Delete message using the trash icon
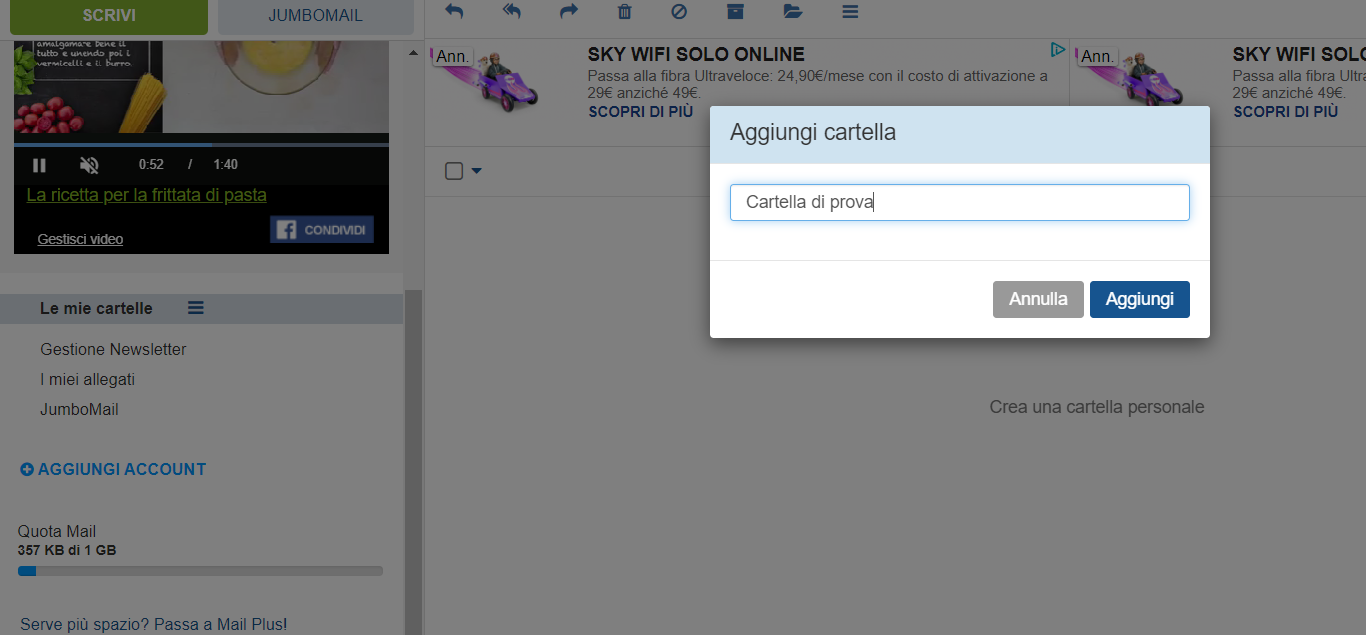The image size is (1366, 635). [x=624, y=12]
